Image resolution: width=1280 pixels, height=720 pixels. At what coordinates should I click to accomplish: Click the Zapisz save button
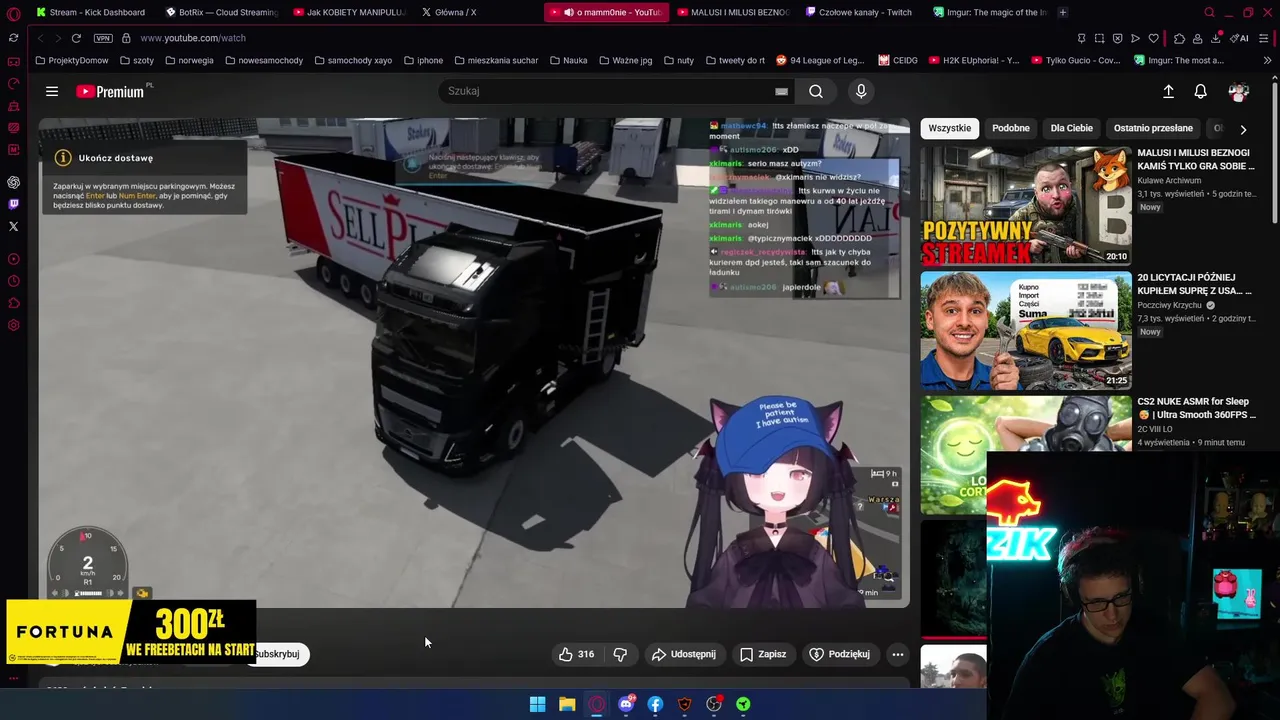tap(763, 654)
